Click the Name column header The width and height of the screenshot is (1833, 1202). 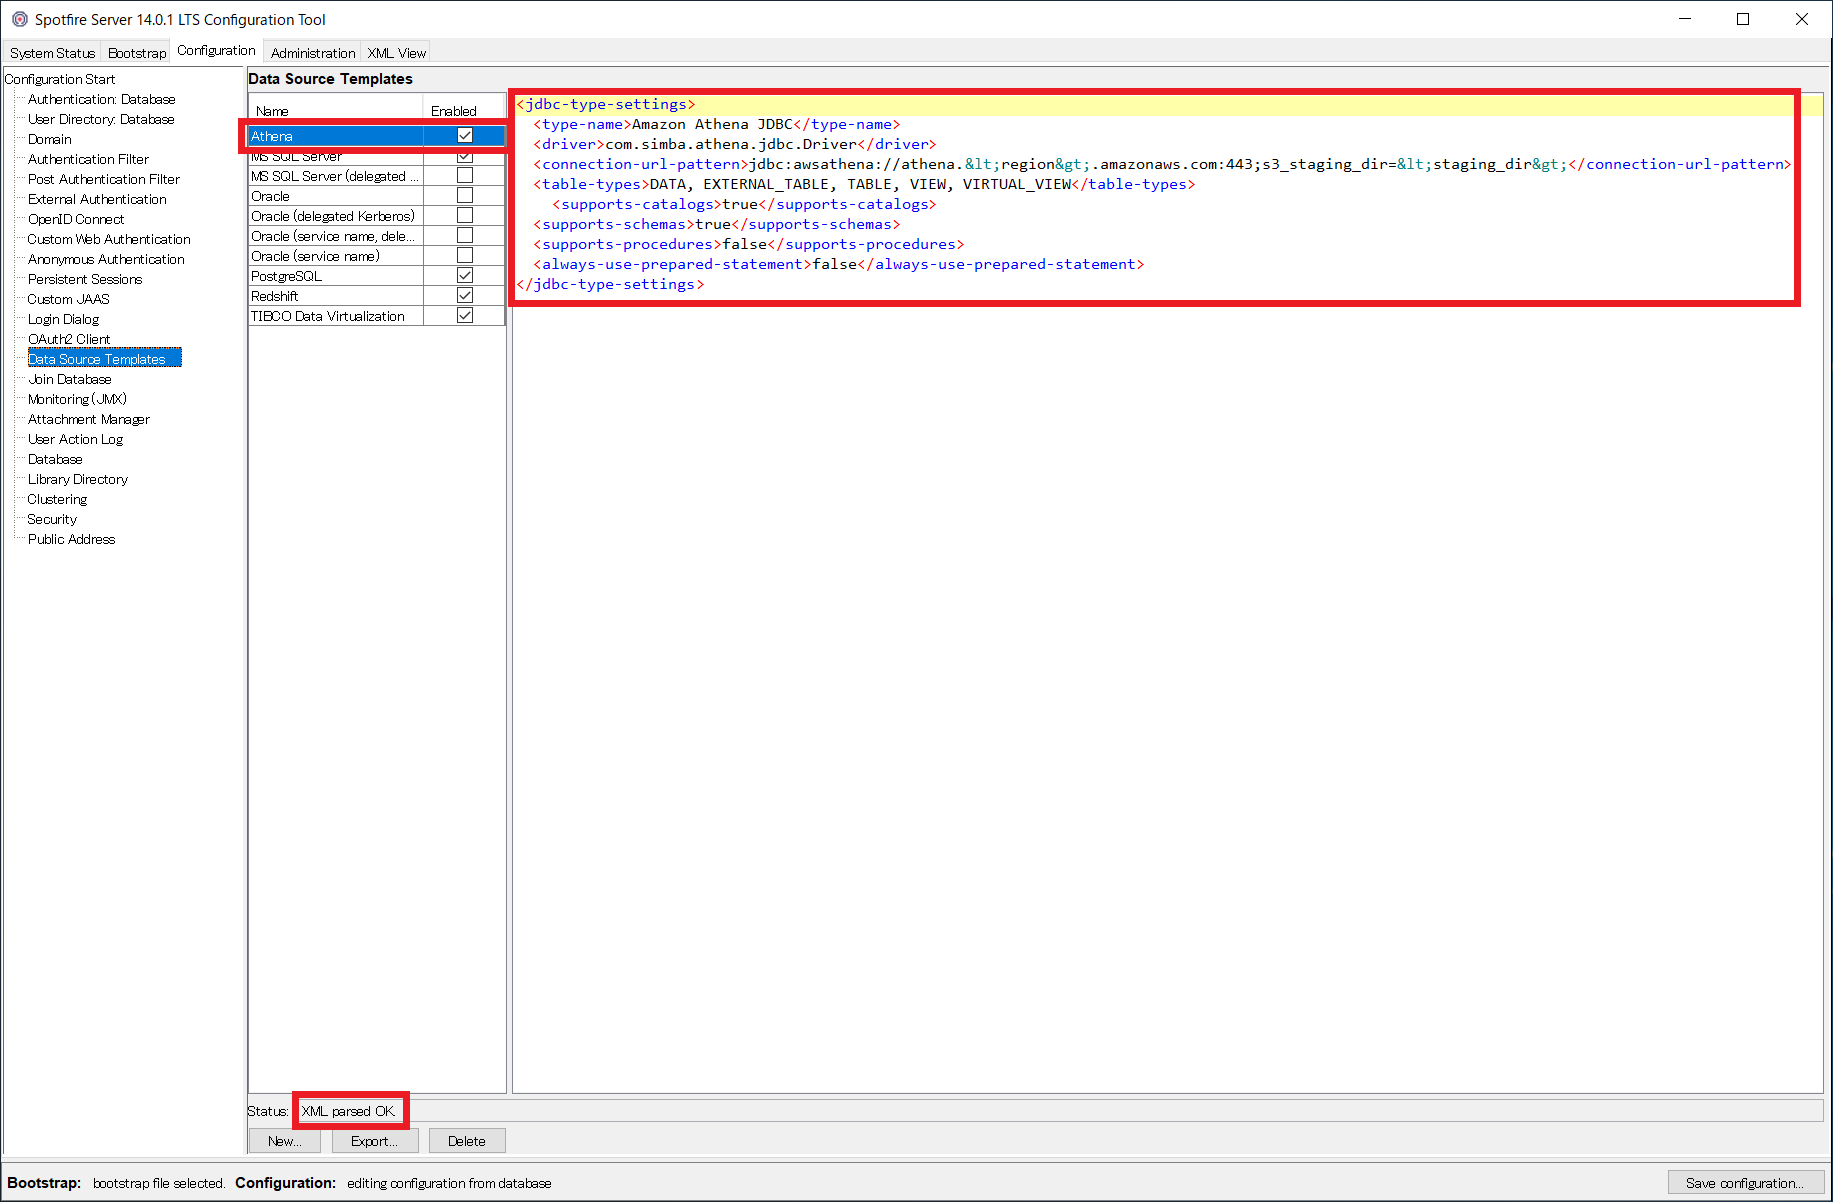click(336, 110)
